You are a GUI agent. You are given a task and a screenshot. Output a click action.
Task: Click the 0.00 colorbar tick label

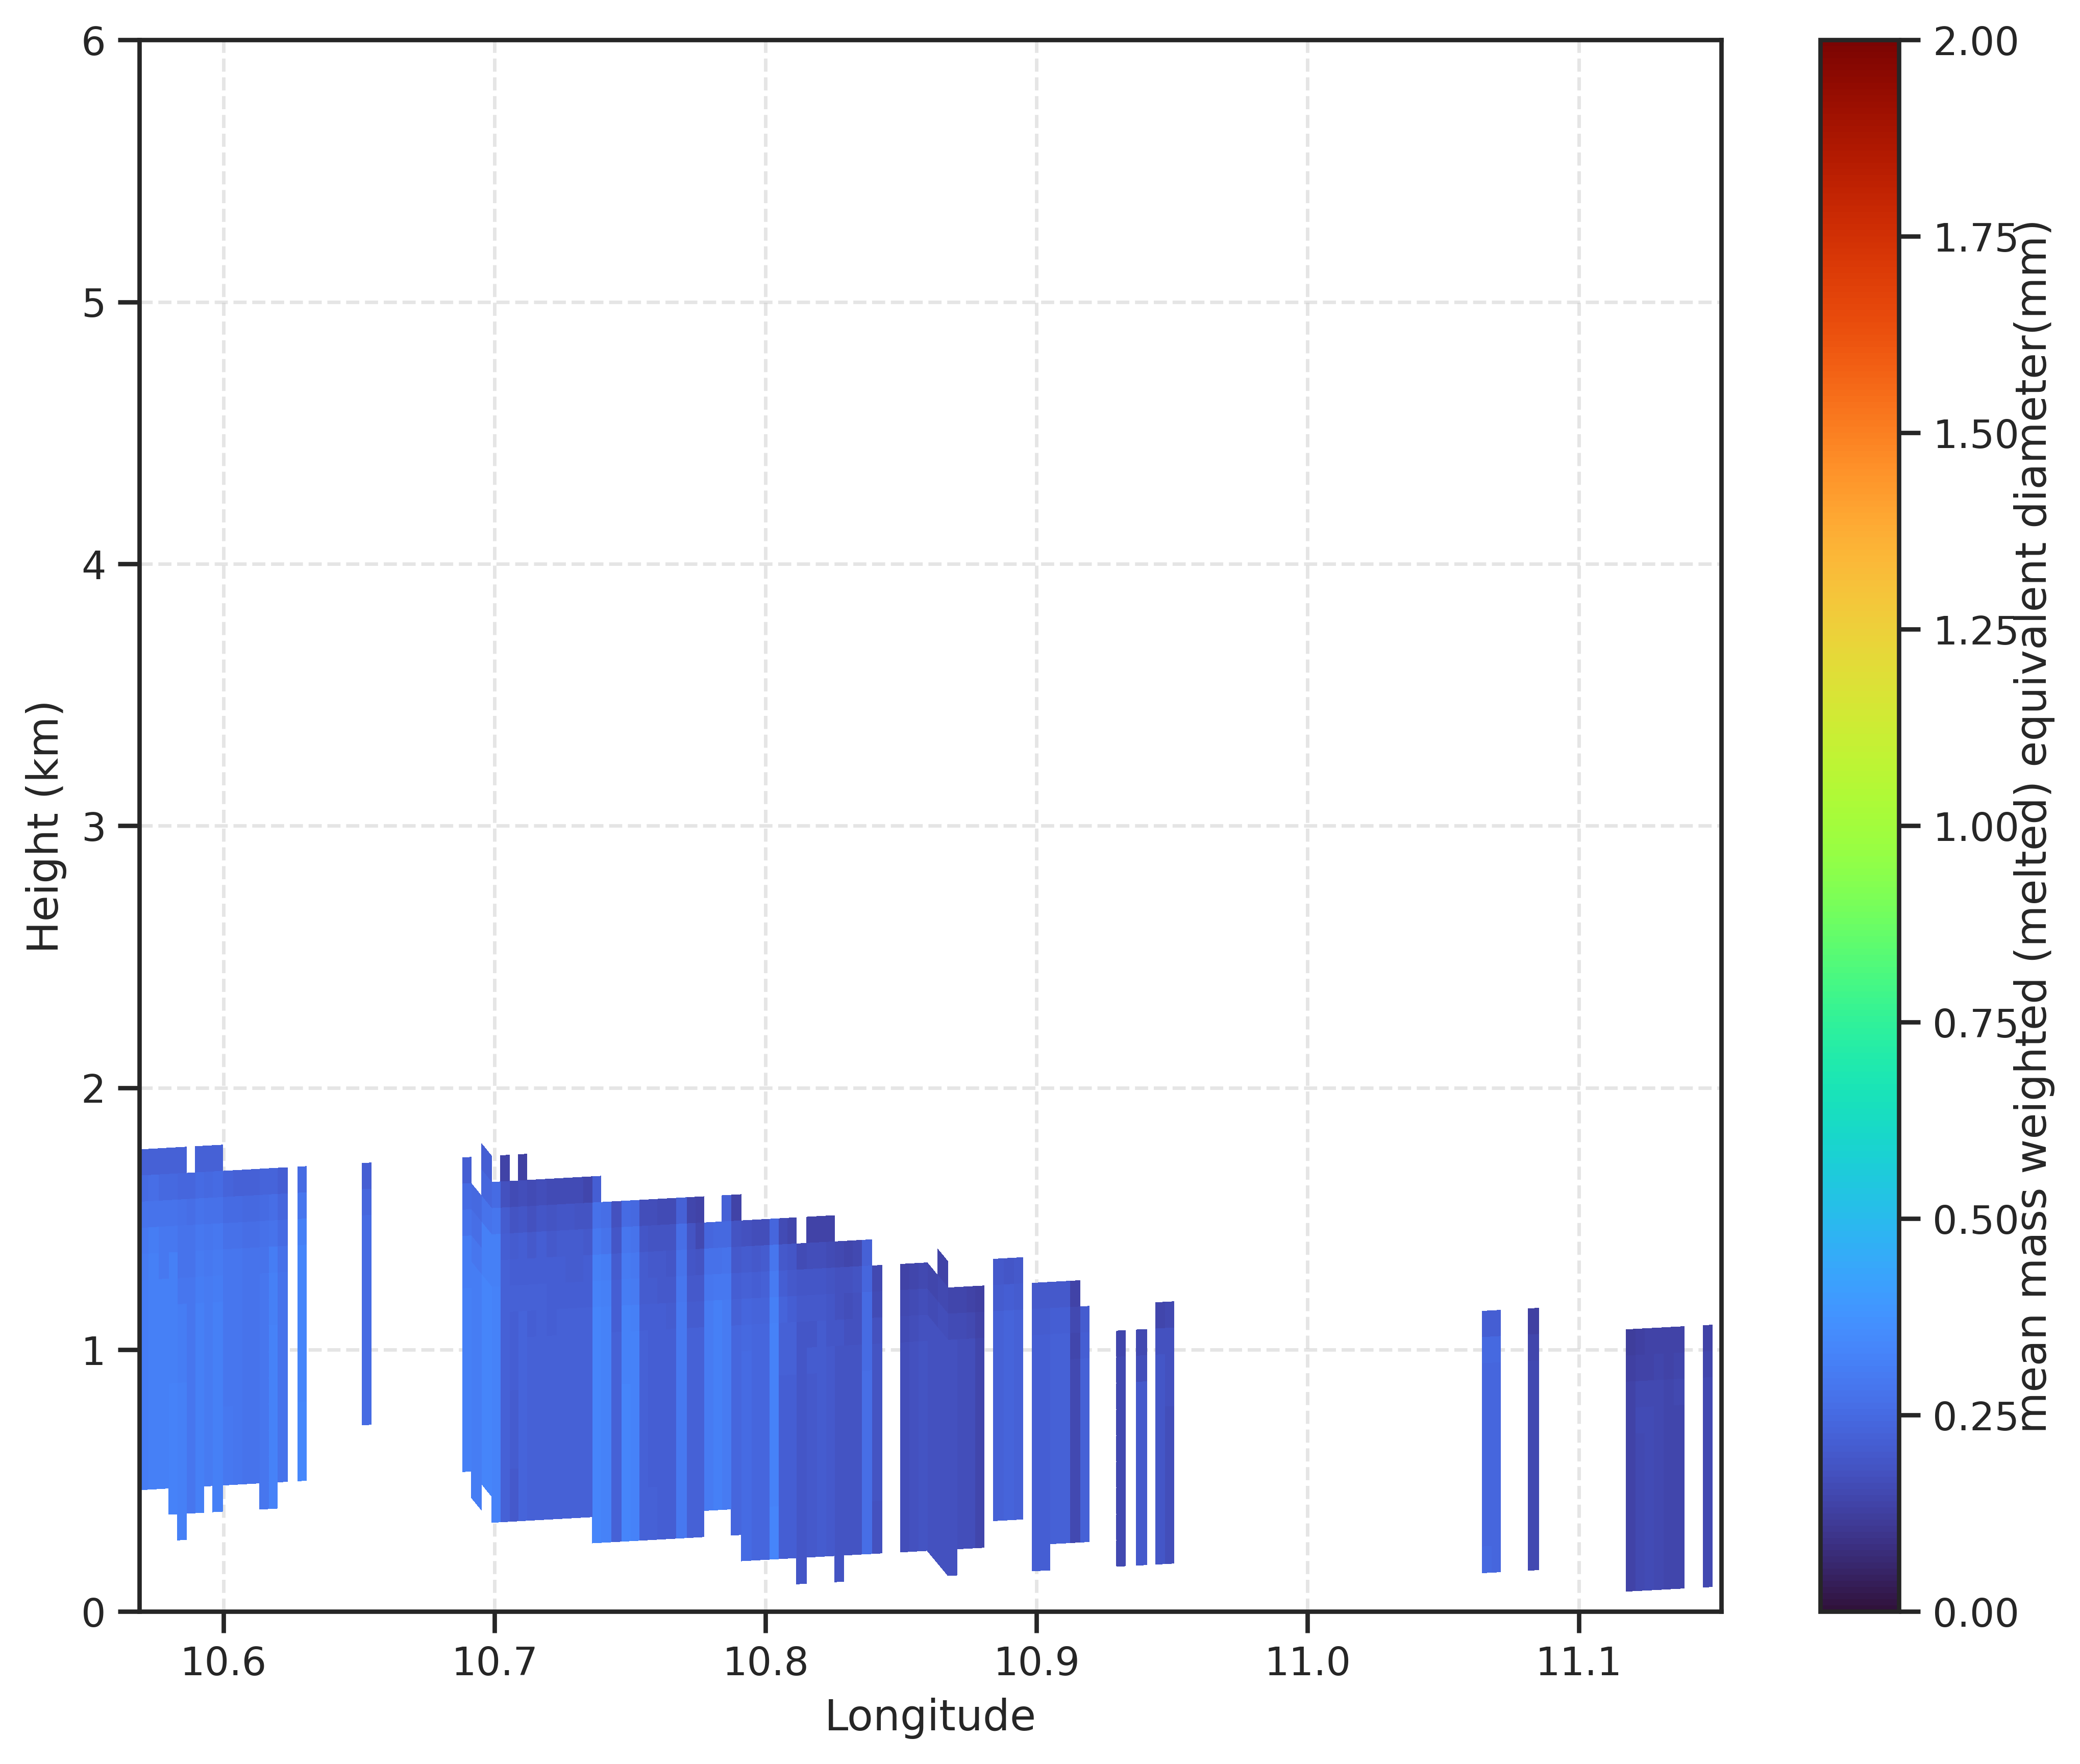[x=1975, y=1613]
